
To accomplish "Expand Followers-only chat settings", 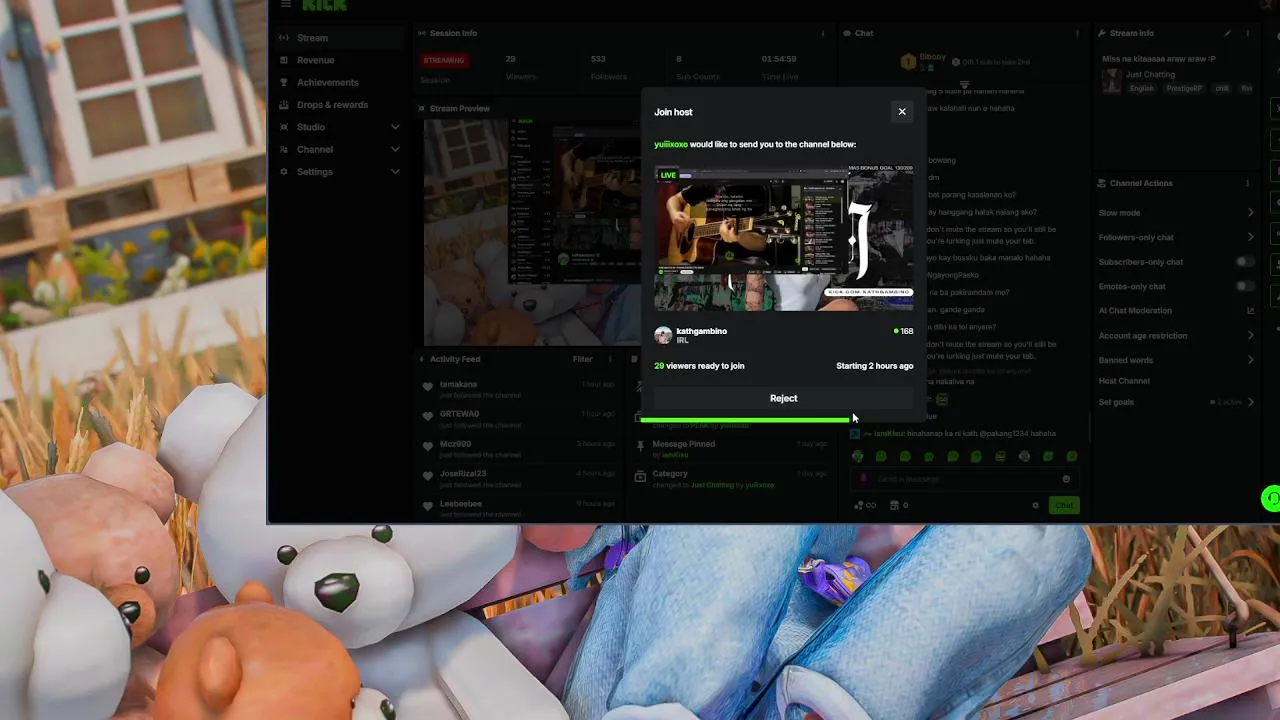I will coord(1177,237).
